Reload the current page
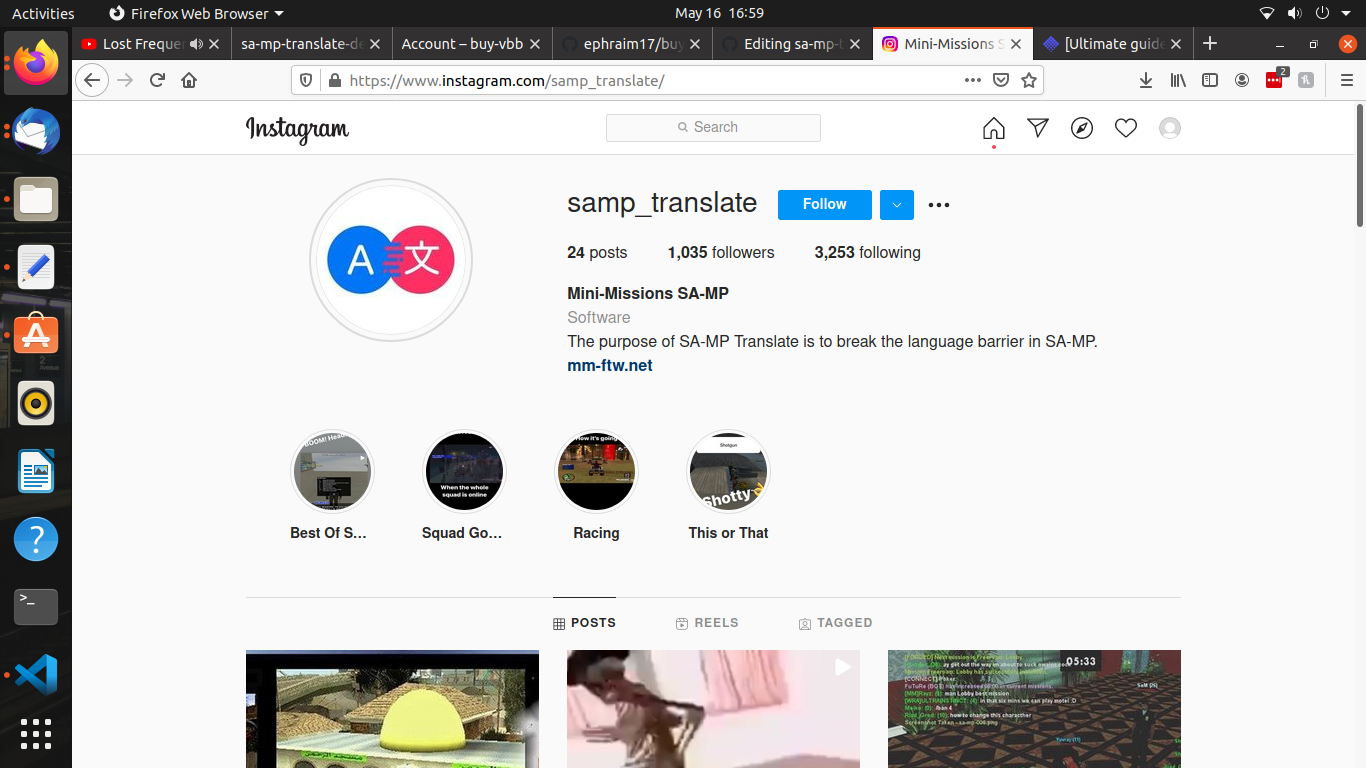This screenshot has height=768, width=1366. [x=157, y=80]
